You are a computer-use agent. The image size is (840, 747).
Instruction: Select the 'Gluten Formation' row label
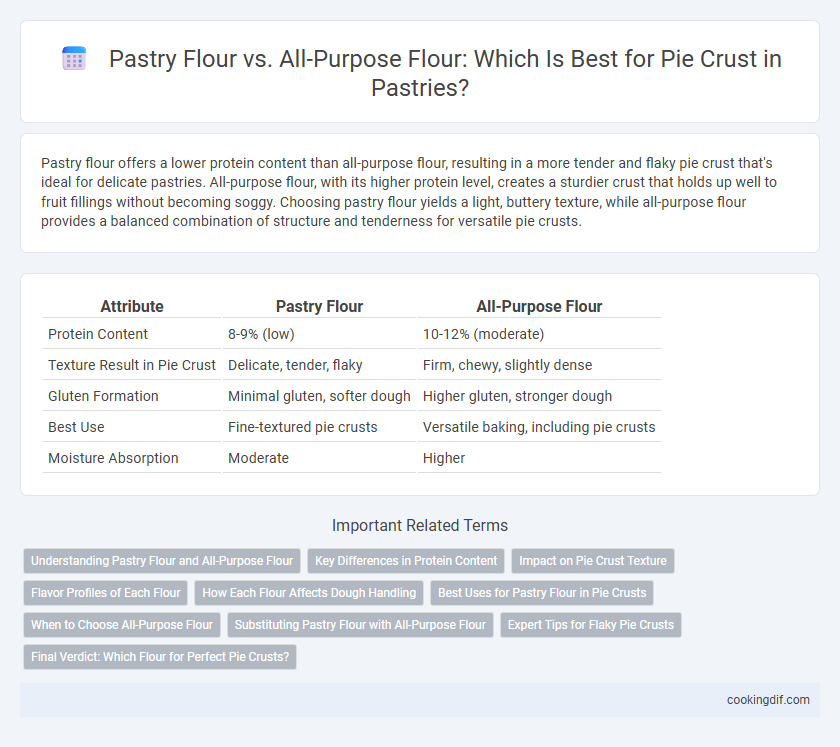[x=103, y=396]
